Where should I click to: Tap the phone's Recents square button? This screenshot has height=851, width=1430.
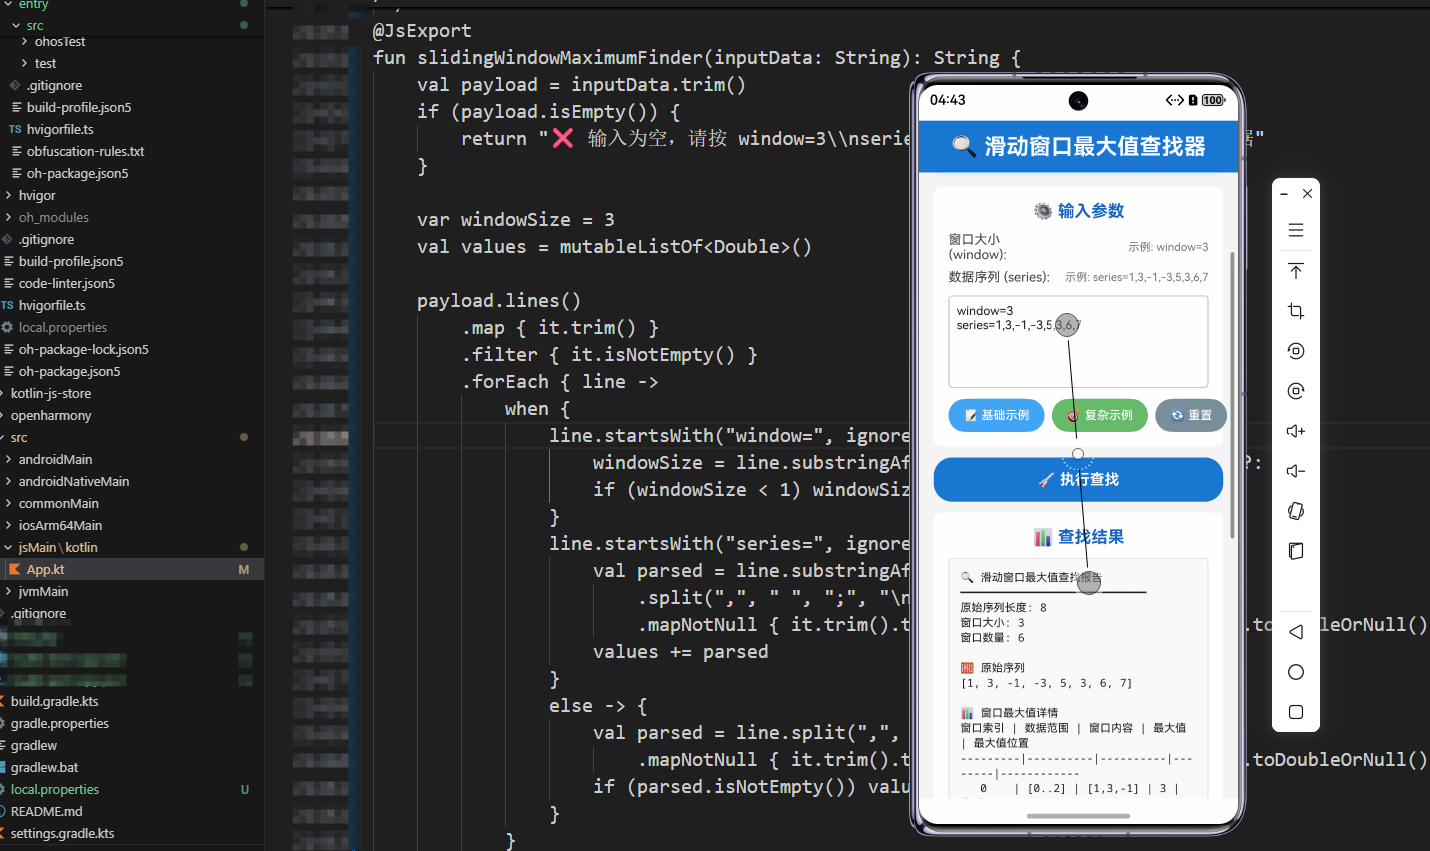[x=1295, y=712]
